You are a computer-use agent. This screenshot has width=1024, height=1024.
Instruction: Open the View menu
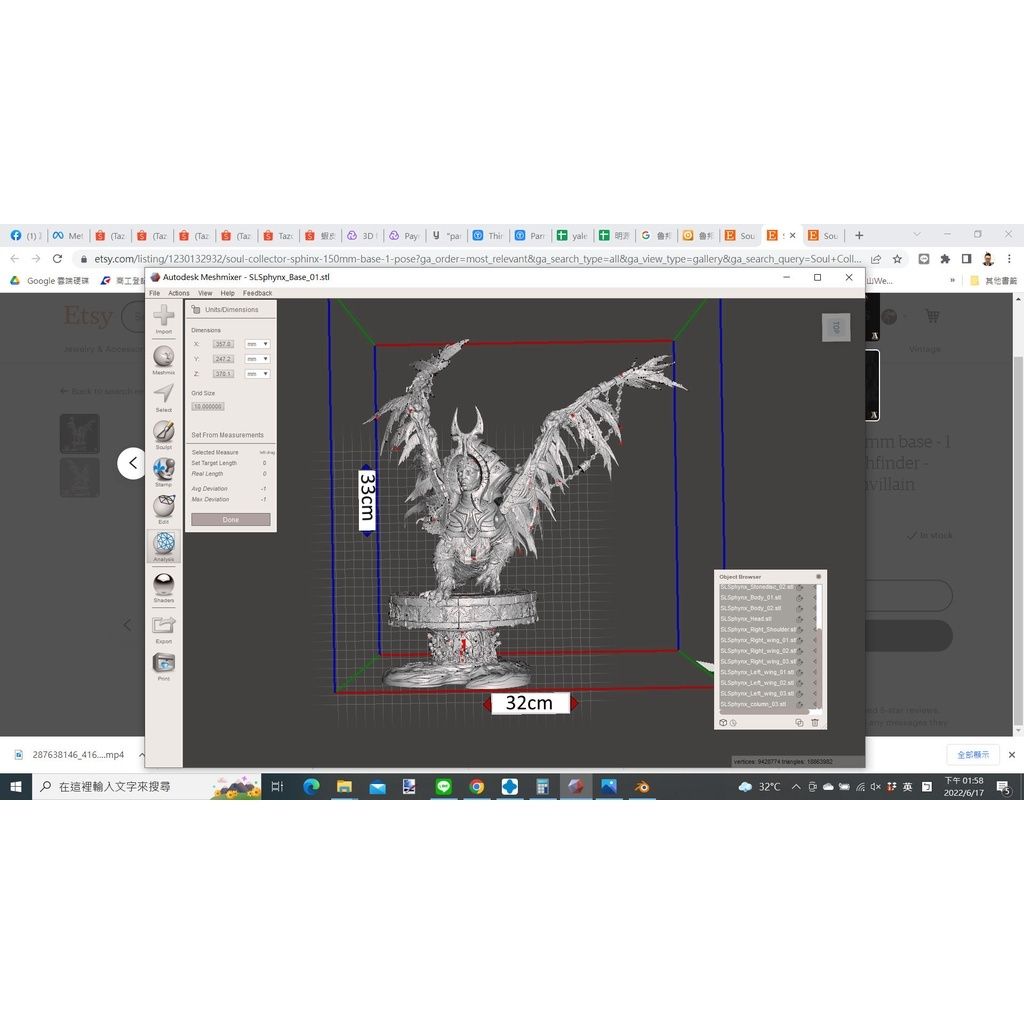coord(205,293)
